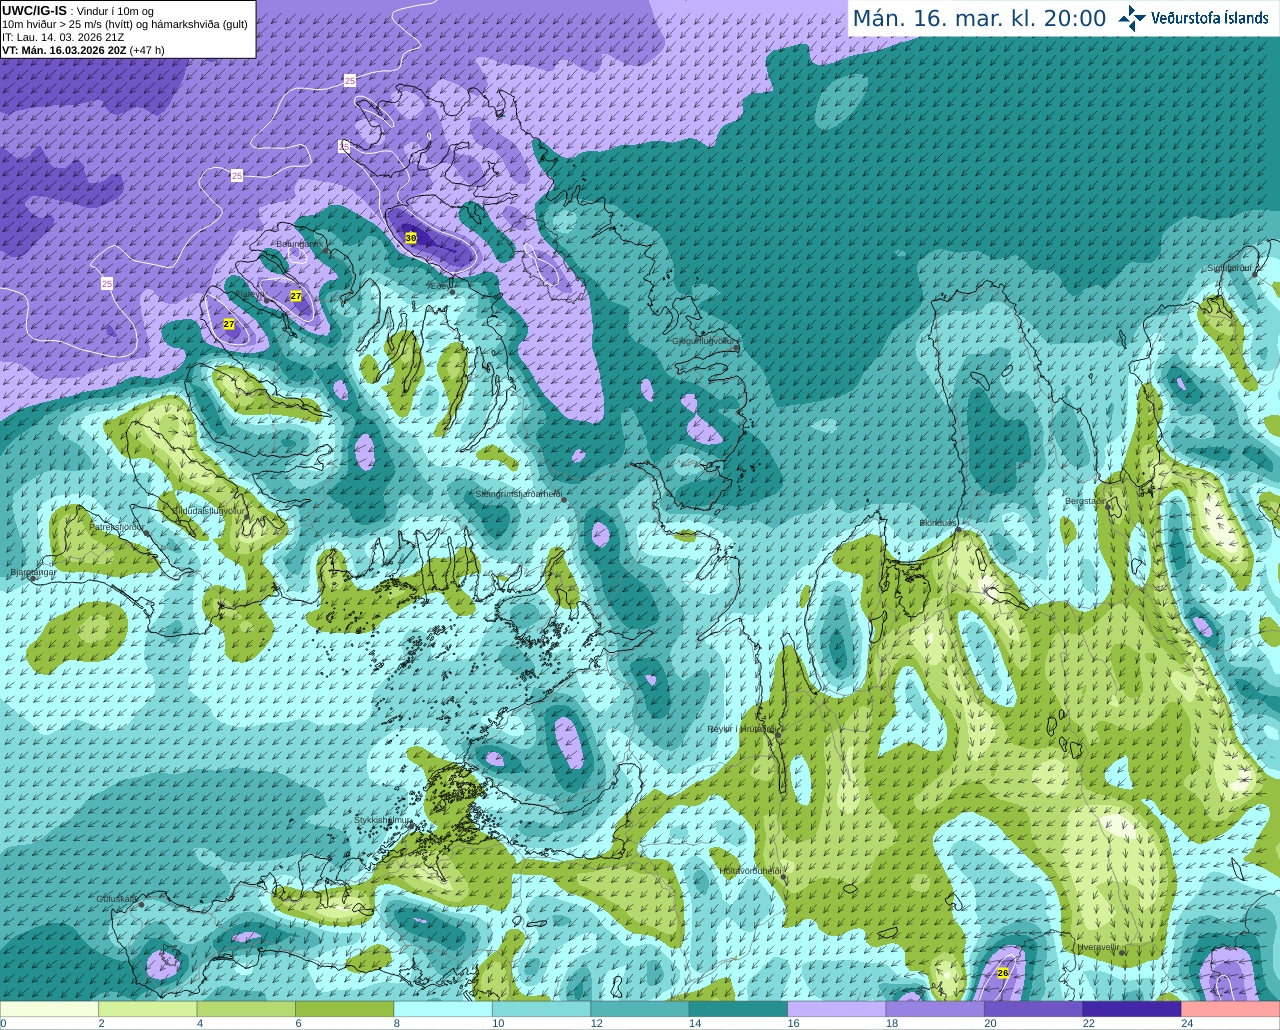Click the yellow 27 marker southwest of Flateyri
The image size is (1280, 1030).
229,324
